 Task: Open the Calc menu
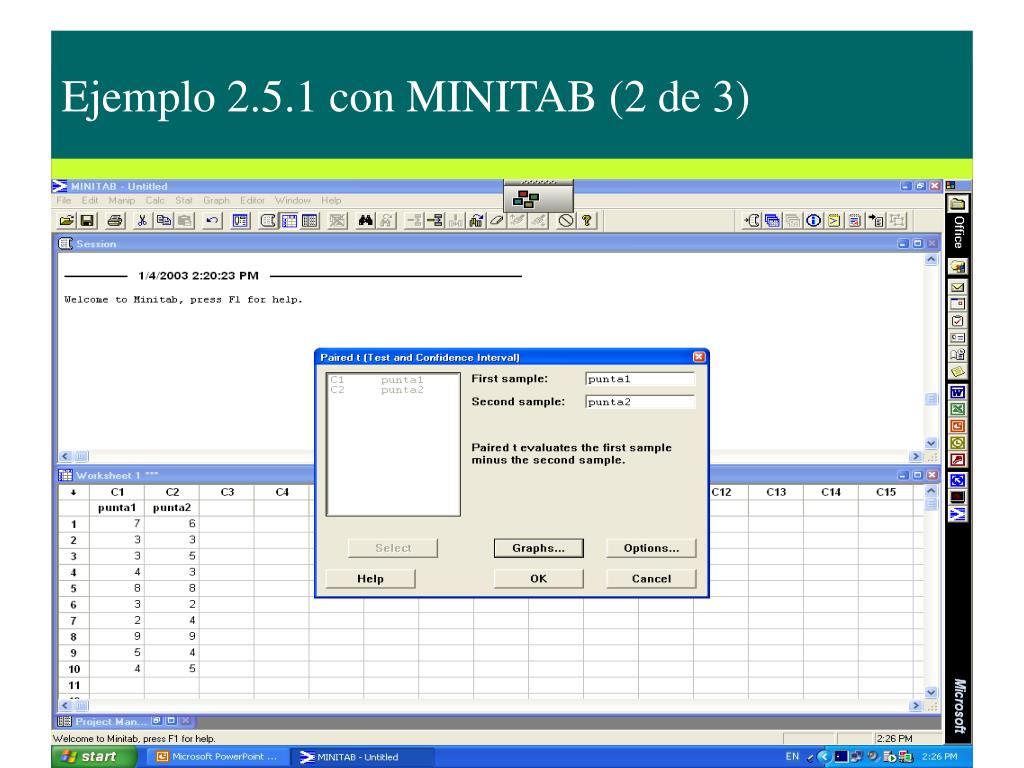(x=155, y=200)
